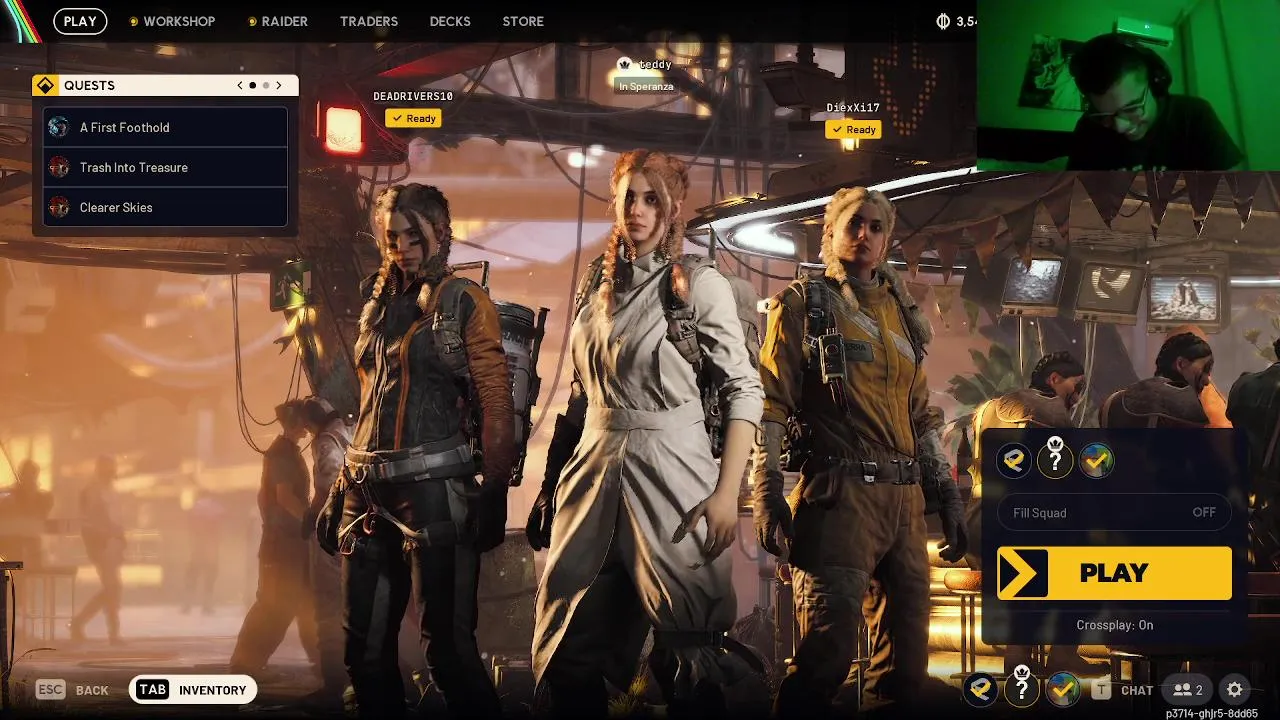Click the checkmark squad avatar in play panel
The height and width of the screenshot is (720, 1280).
coord(1096,460)
